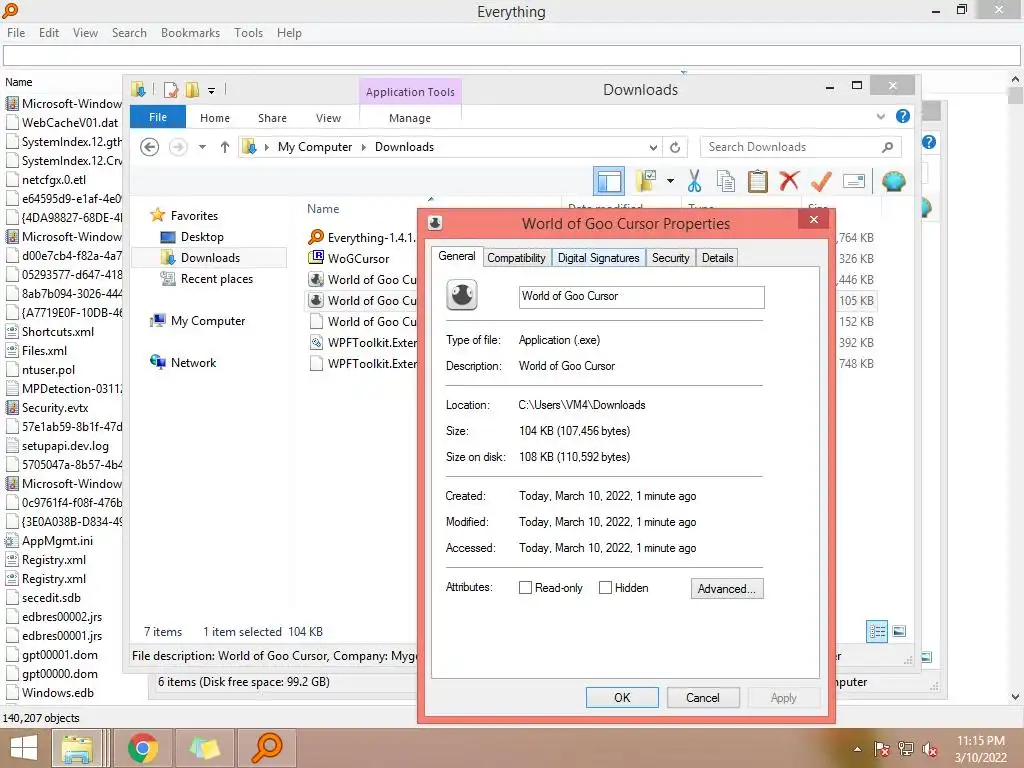Click the quick access properties icon

tap(171, 89)
